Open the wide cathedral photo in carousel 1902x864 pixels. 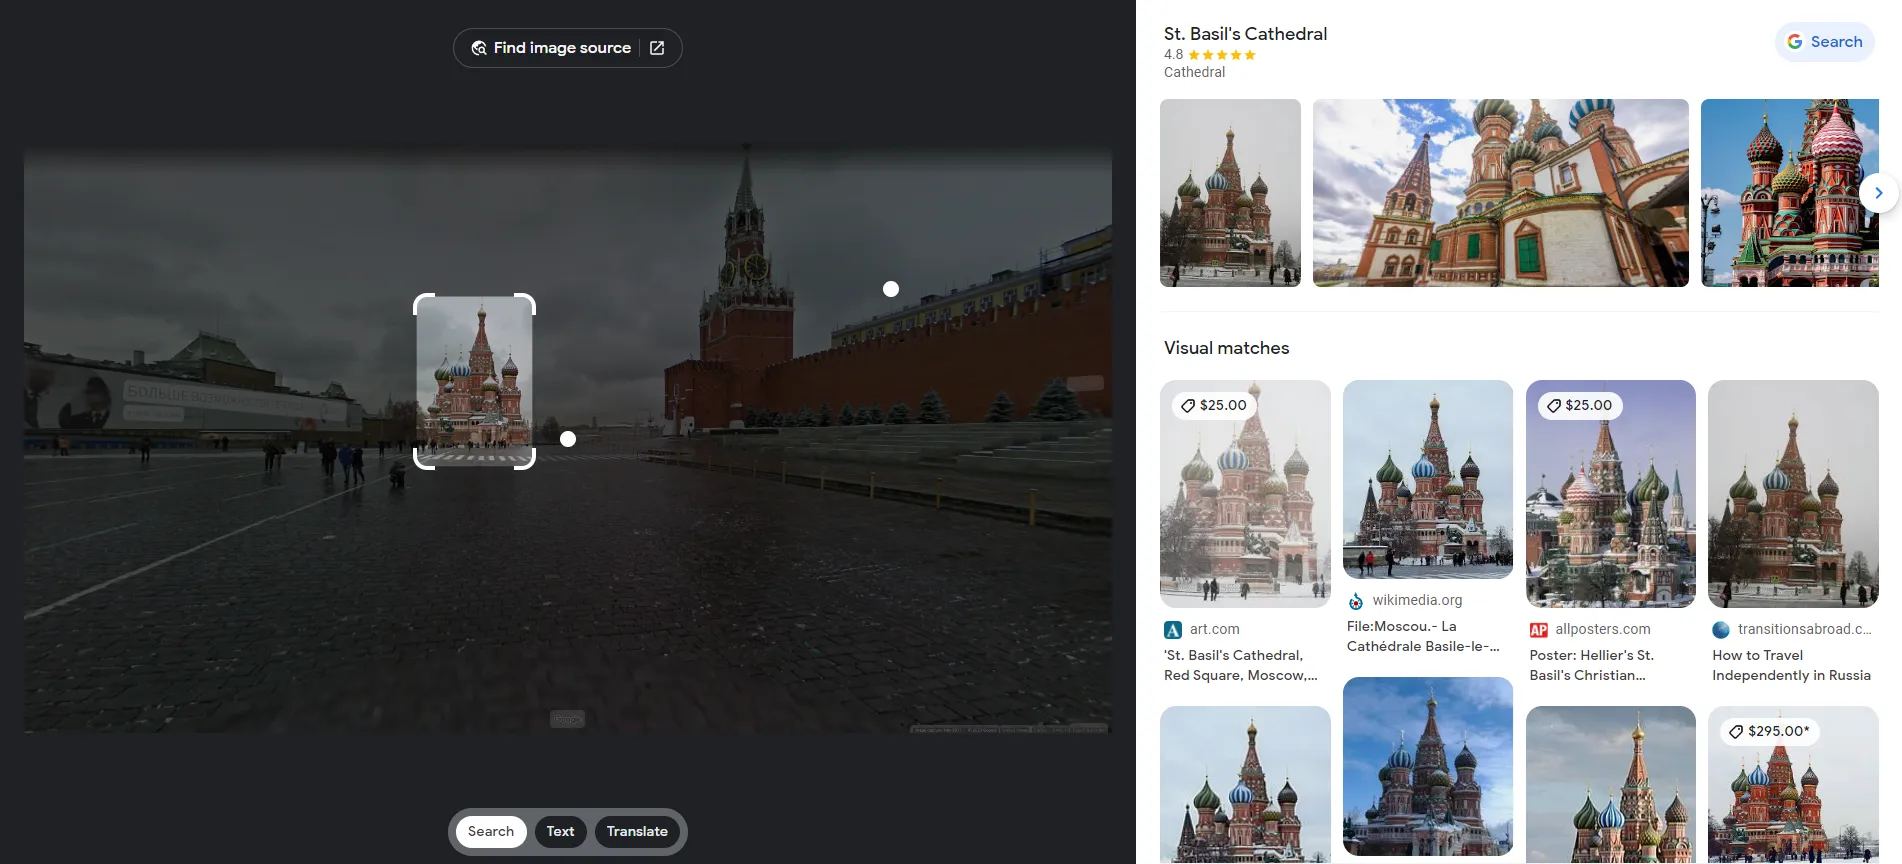pyautogui.click(x=1500, y=193)
